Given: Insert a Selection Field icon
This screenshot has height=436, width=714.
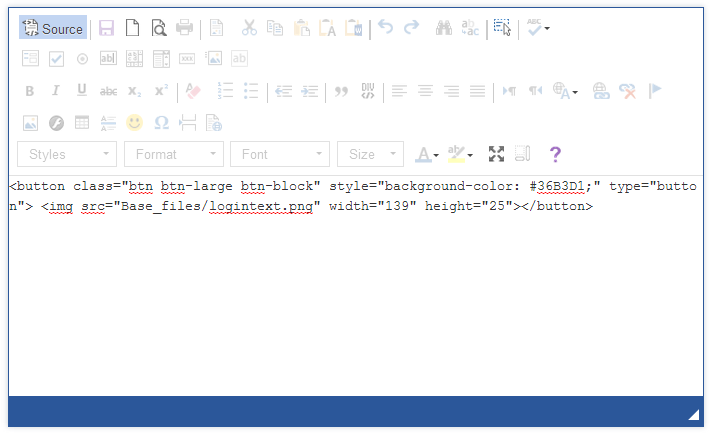Looking at the screenshot, I should point(161,59).
